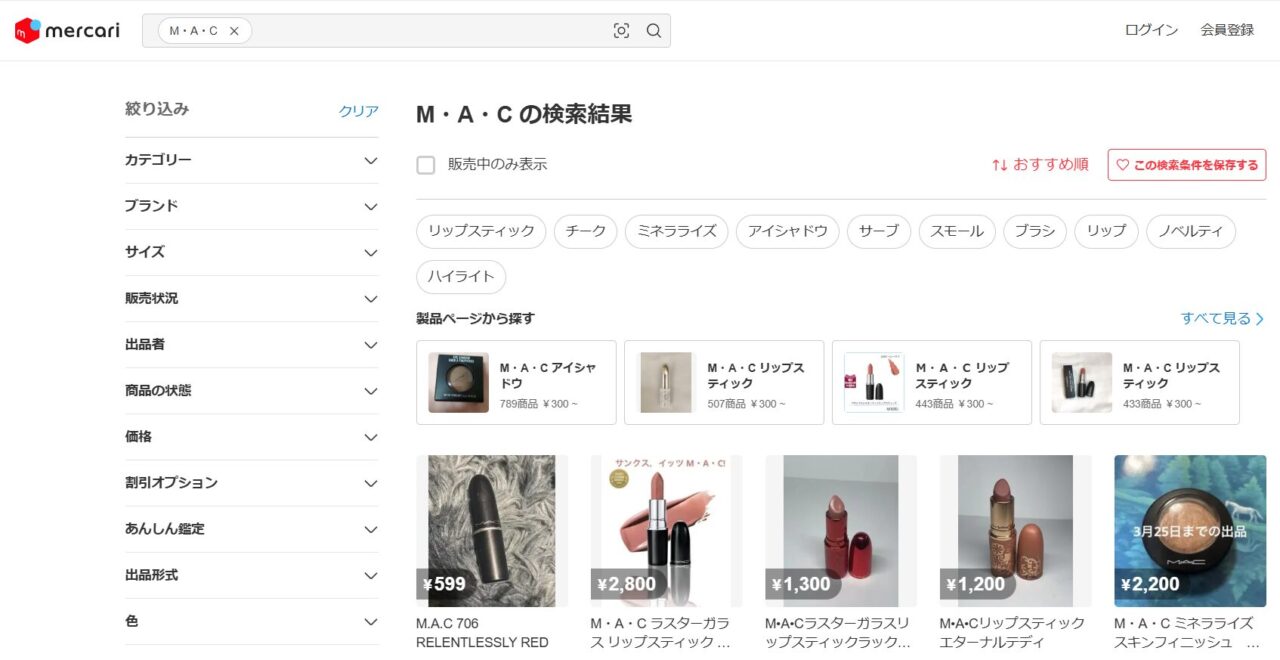
Task: Open M・A・C リップスティック card with 443商品
Action: tap(932, 383)
